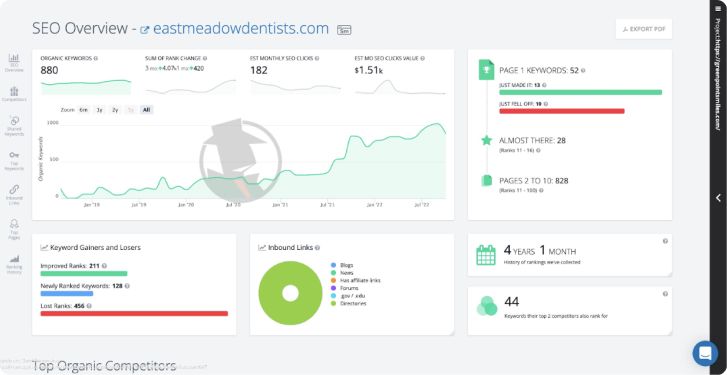This screenshot has height=375, width=727.
Task: Toggle Has affiliate links legend item
Action: (356, 280)
